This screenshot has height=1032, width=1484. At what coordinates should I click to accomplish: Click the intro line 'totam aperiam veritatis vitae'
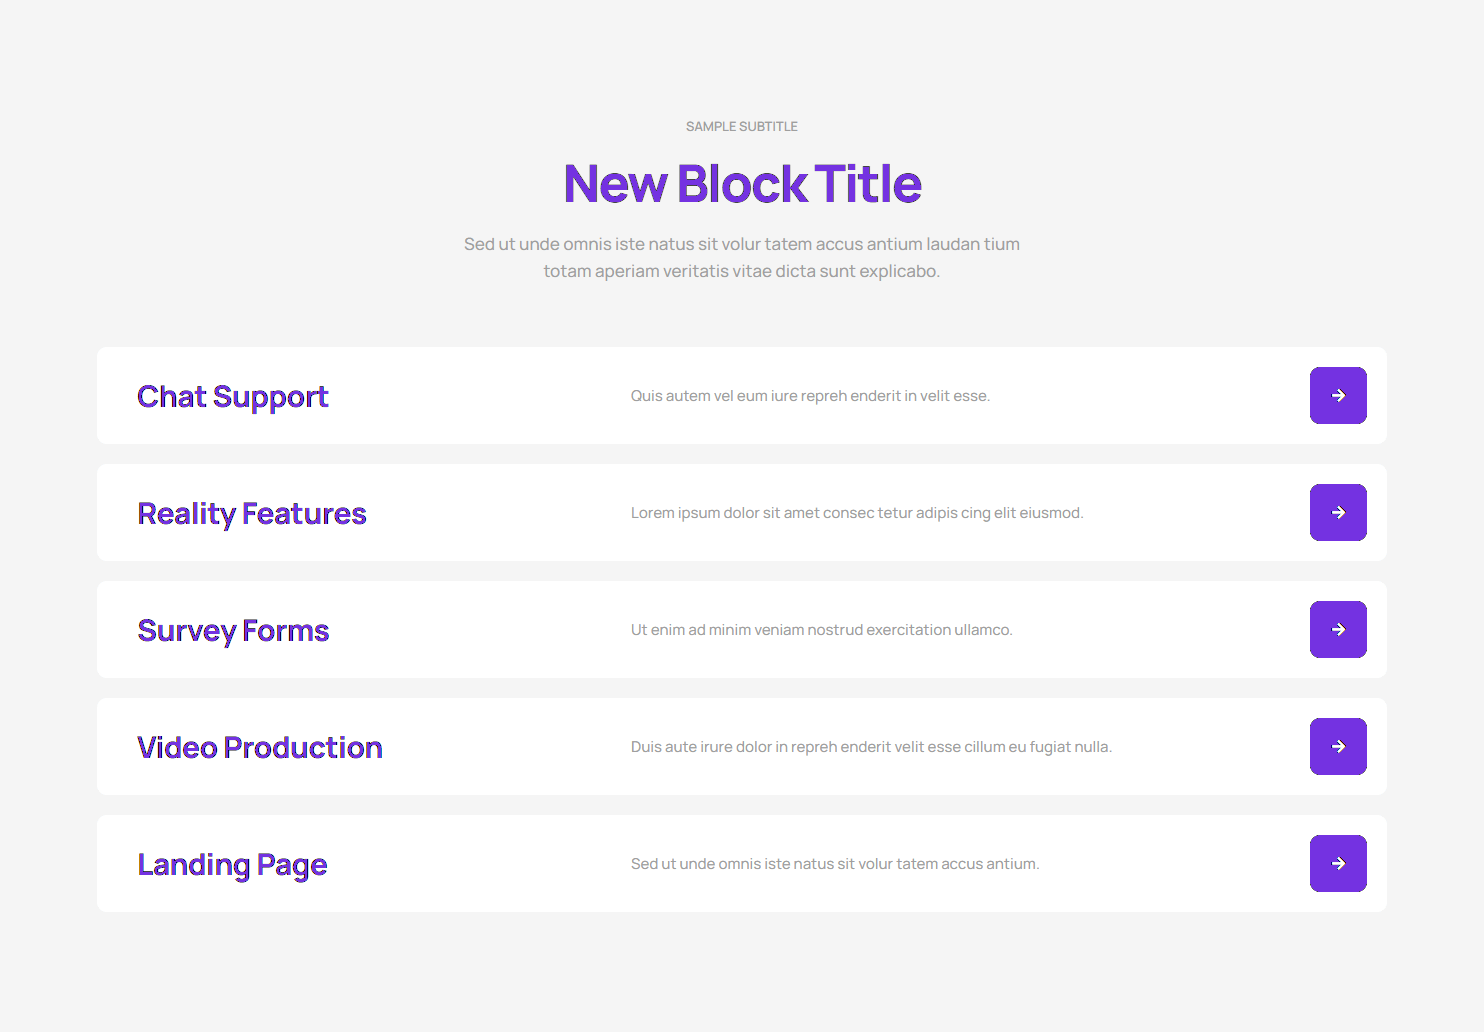pyautogui.click(x=742, y=271)
